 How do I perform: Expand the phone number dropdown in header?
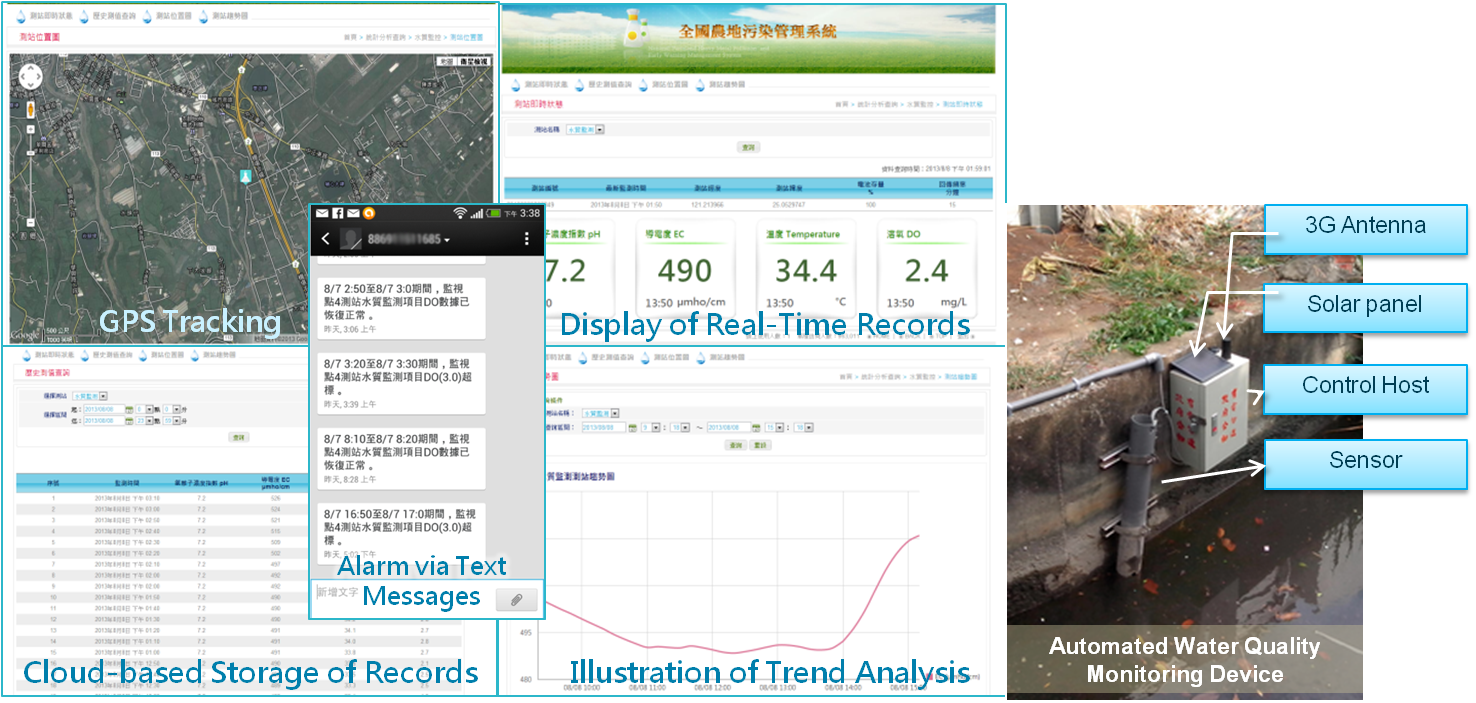[x=446, y=240]
